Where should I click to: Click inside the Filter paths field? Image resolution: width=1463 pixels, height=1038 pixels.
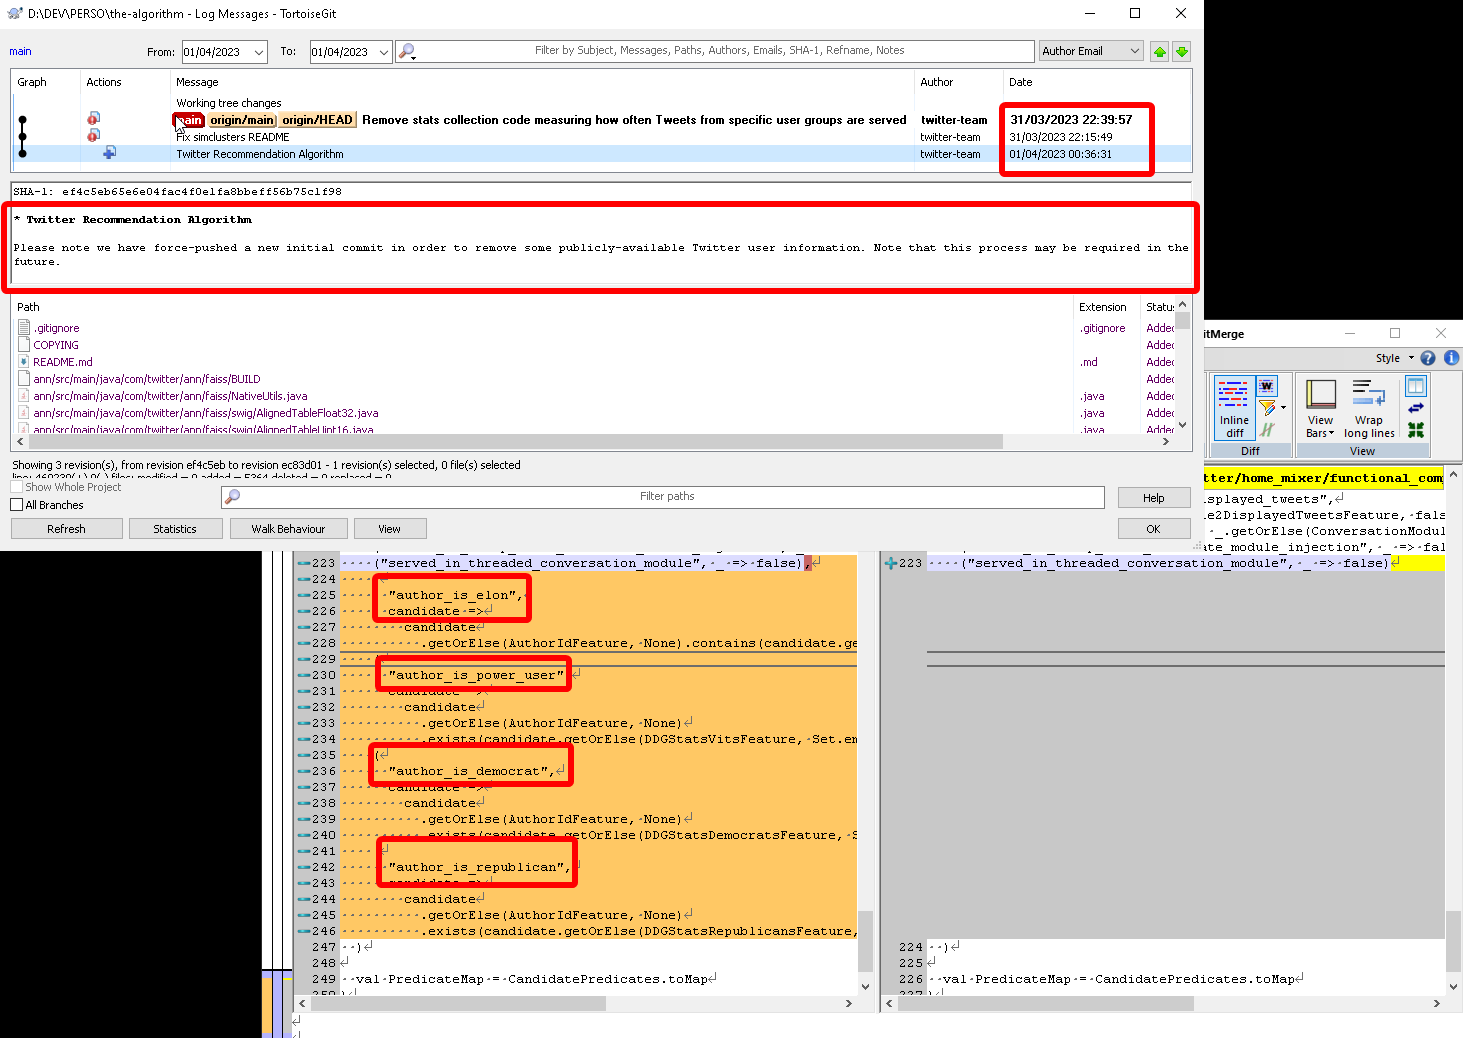(666, 497)
